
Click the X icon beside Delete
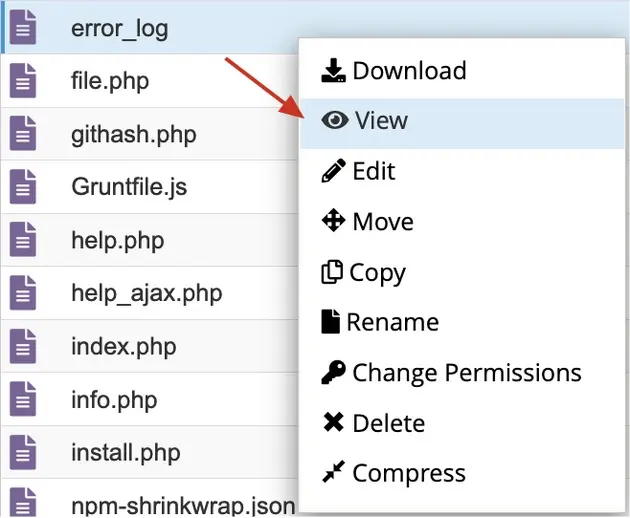point(333,423)
